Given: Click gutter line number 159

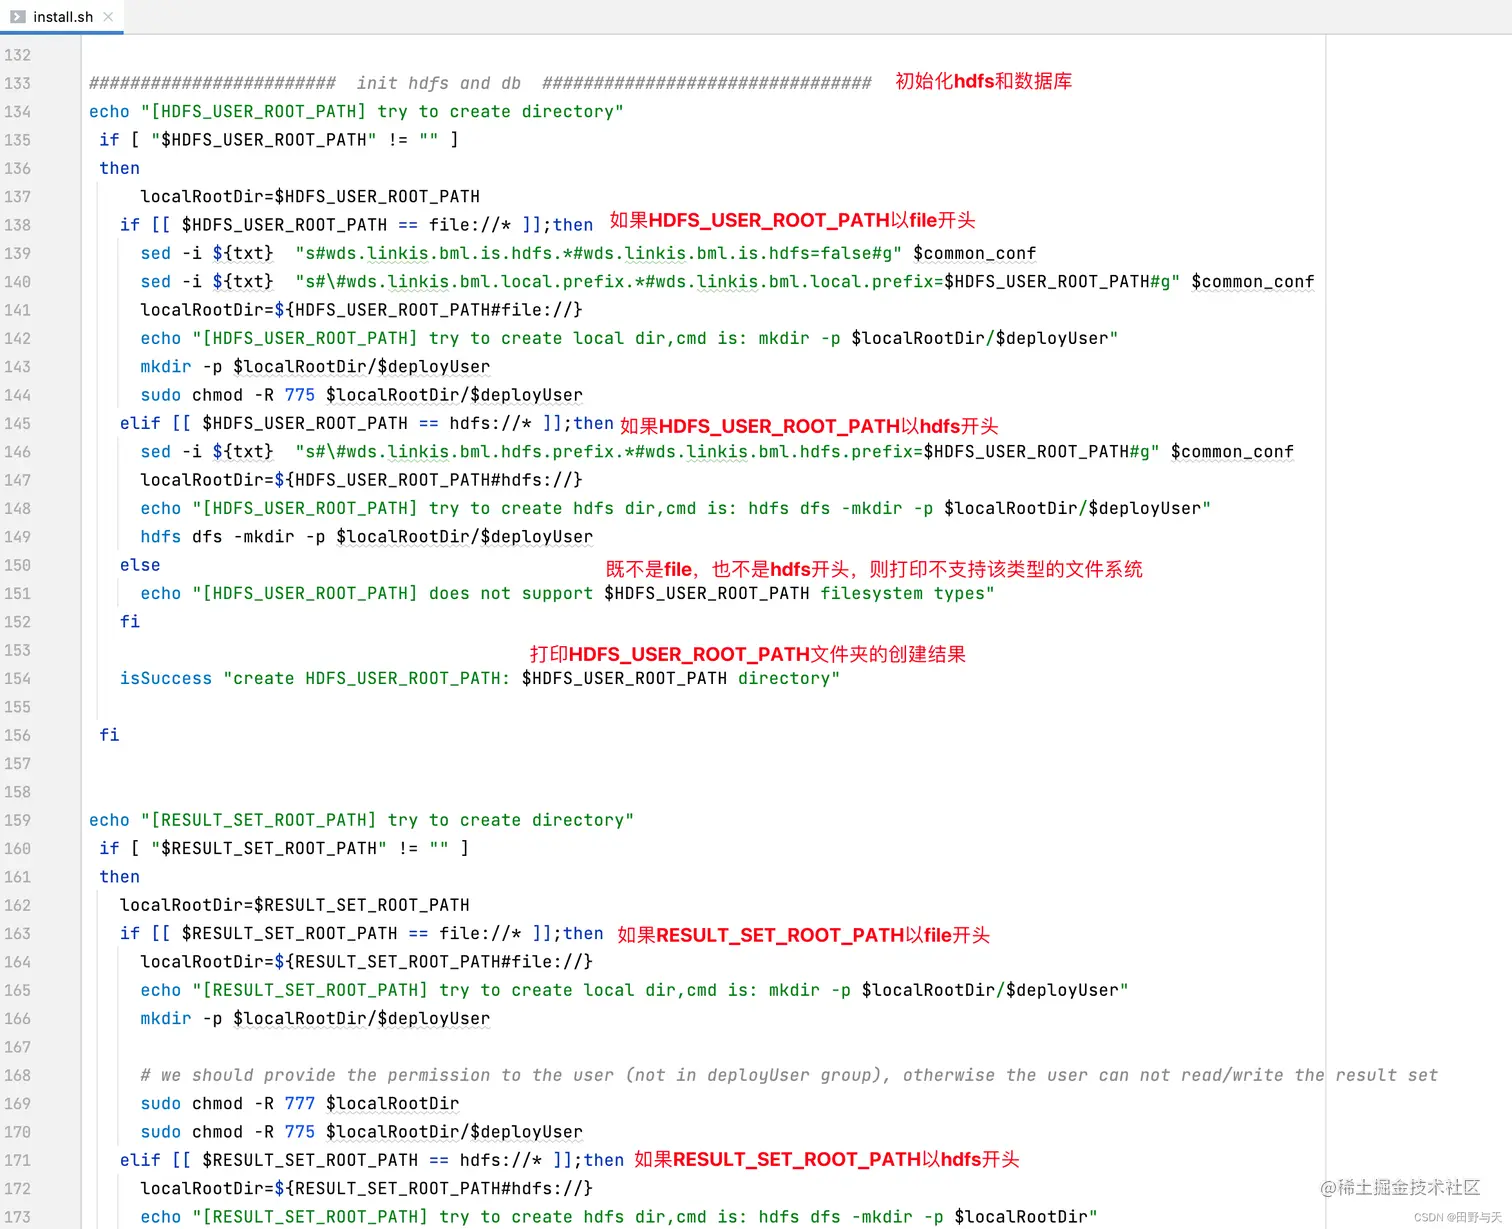Looking at the screenshot, I should click(17, 820).
